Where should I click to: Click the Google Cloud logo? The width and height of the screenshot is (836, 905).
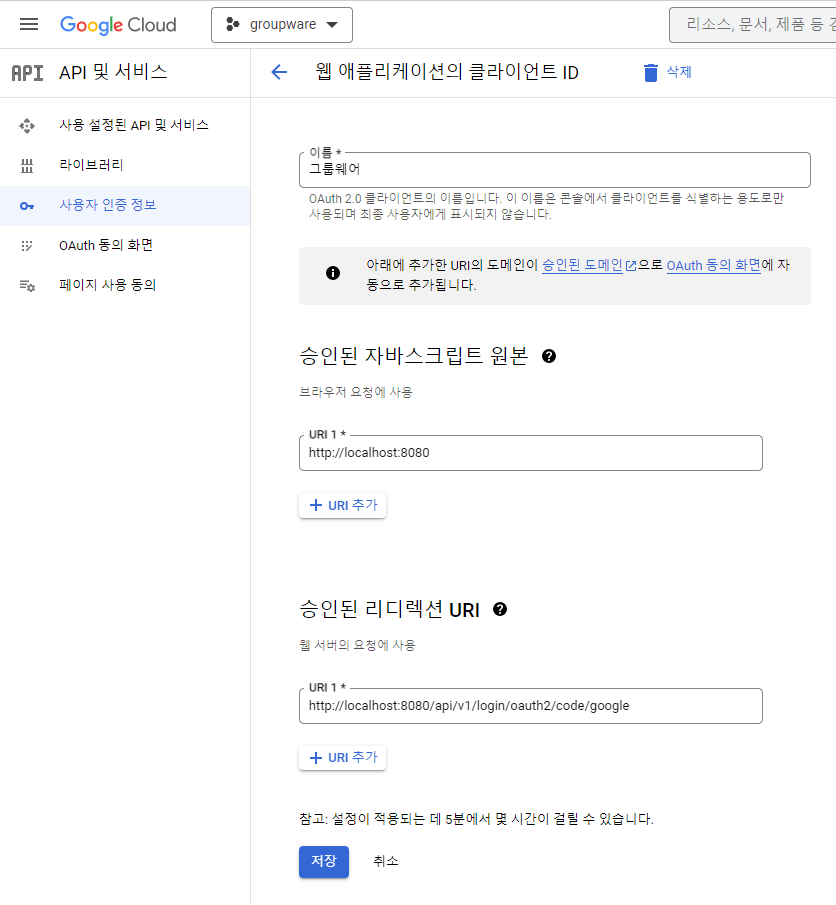point(118,24)
